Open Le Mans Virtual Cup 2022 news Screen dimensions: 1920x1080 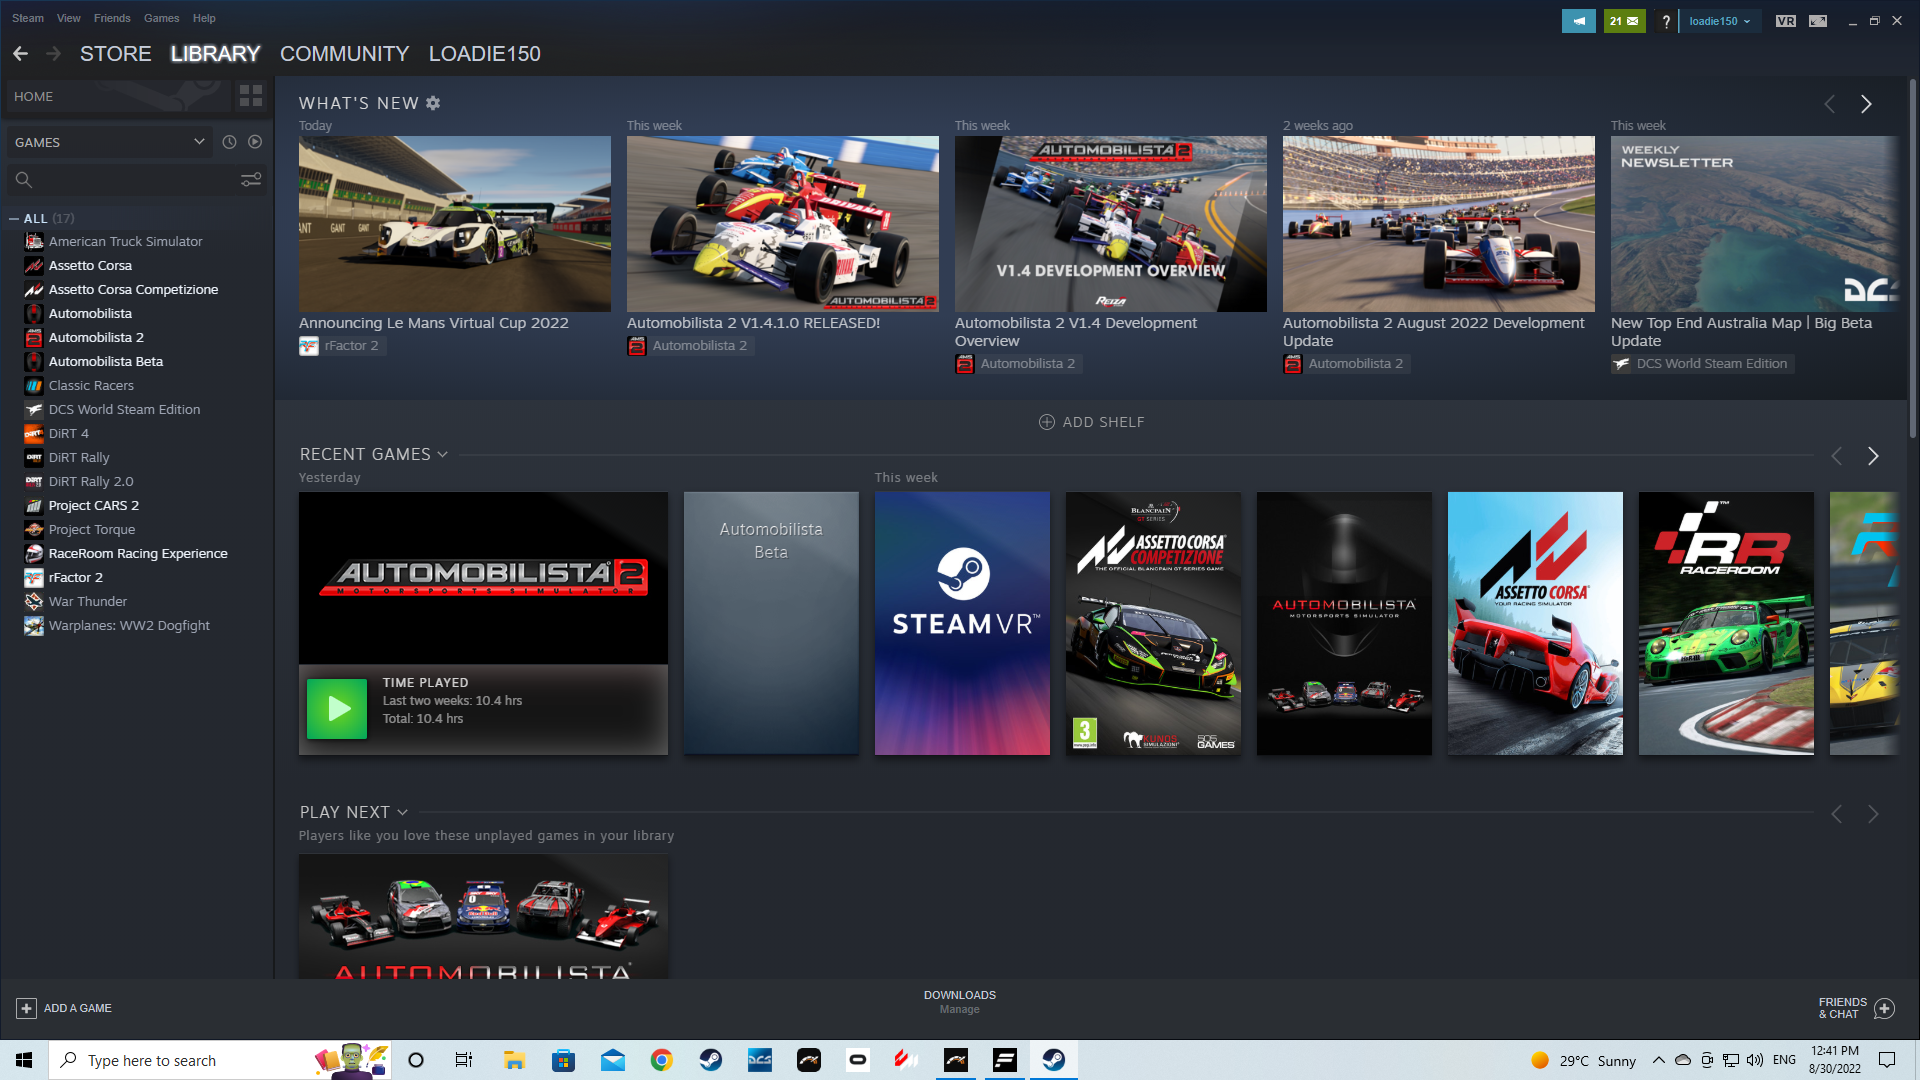coord(455,224)
